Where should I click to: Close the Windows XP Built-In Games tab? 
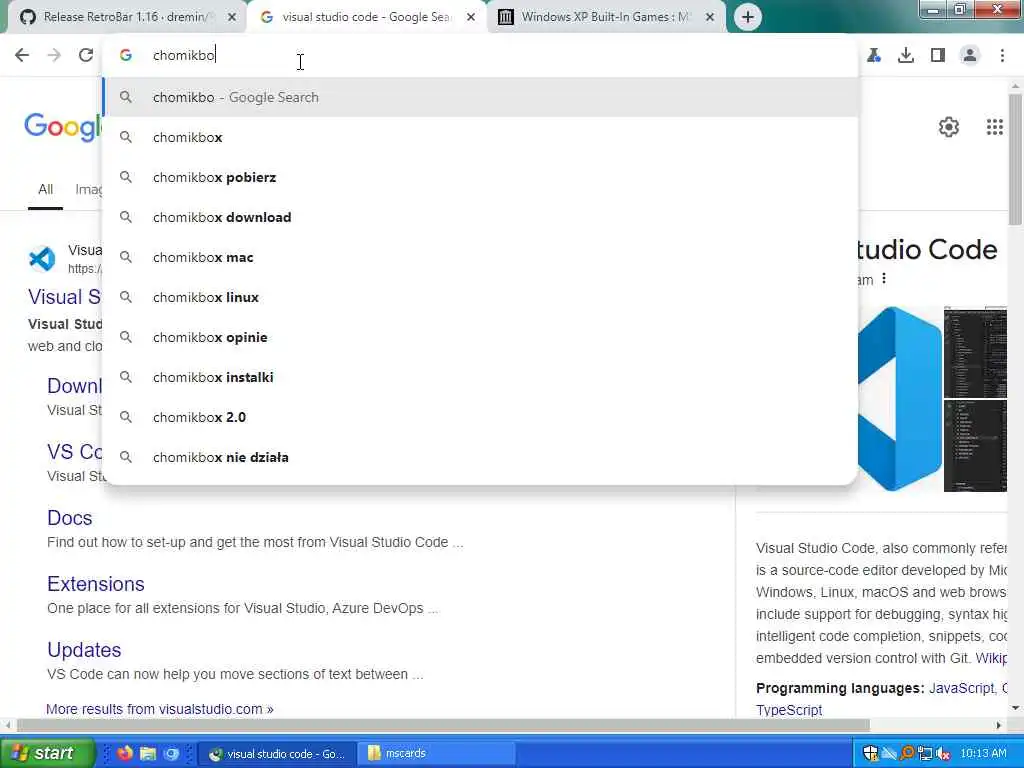pyautogui.click(x=710, y=18)
